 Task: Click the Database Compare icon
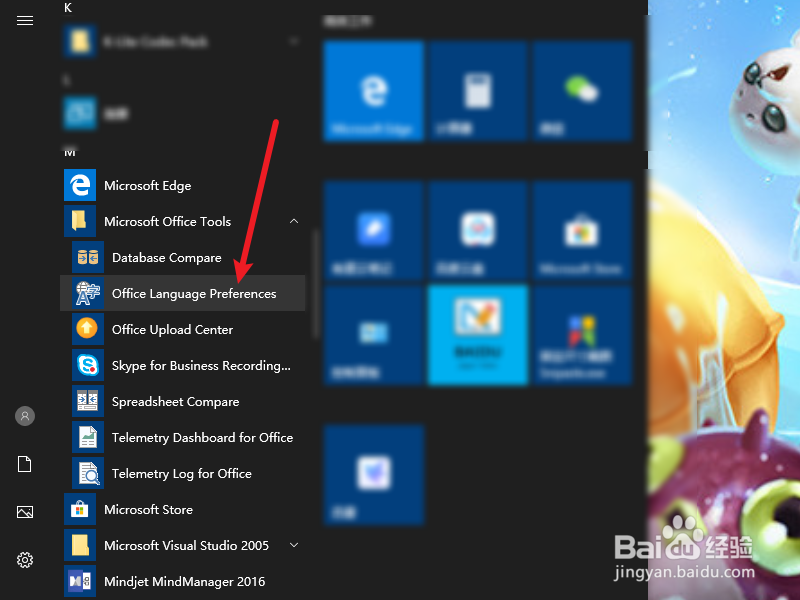[88, 257]
